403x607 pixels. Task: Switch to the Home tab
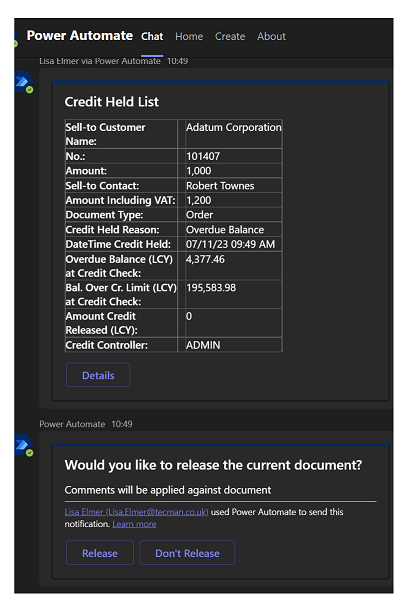pyautogui.click(x=189, y=36)
